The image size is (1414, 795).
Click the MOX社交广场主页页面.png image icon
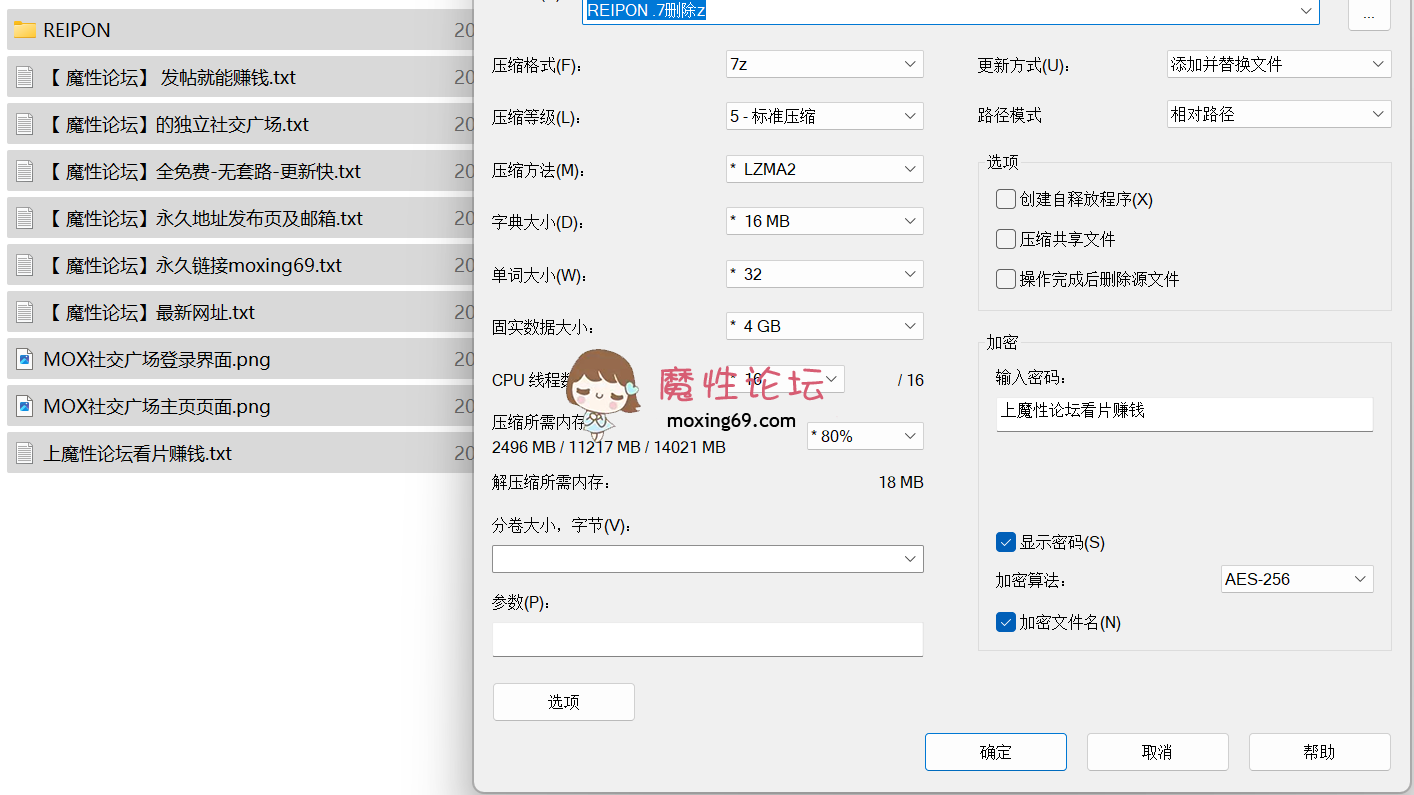coord(24,406)
